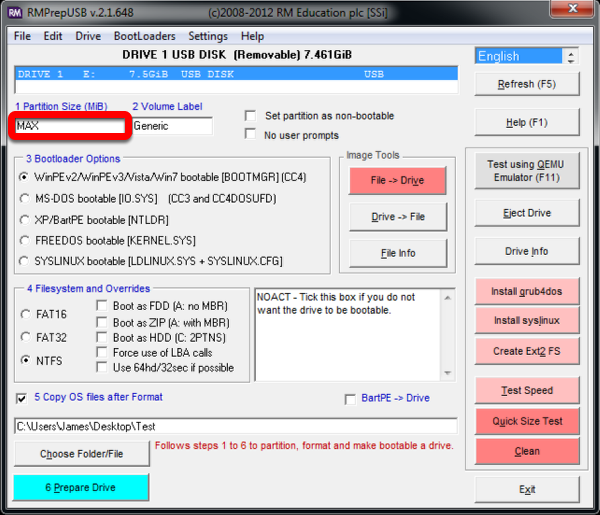Click help text scrollbar down arrow

point(448,373)
